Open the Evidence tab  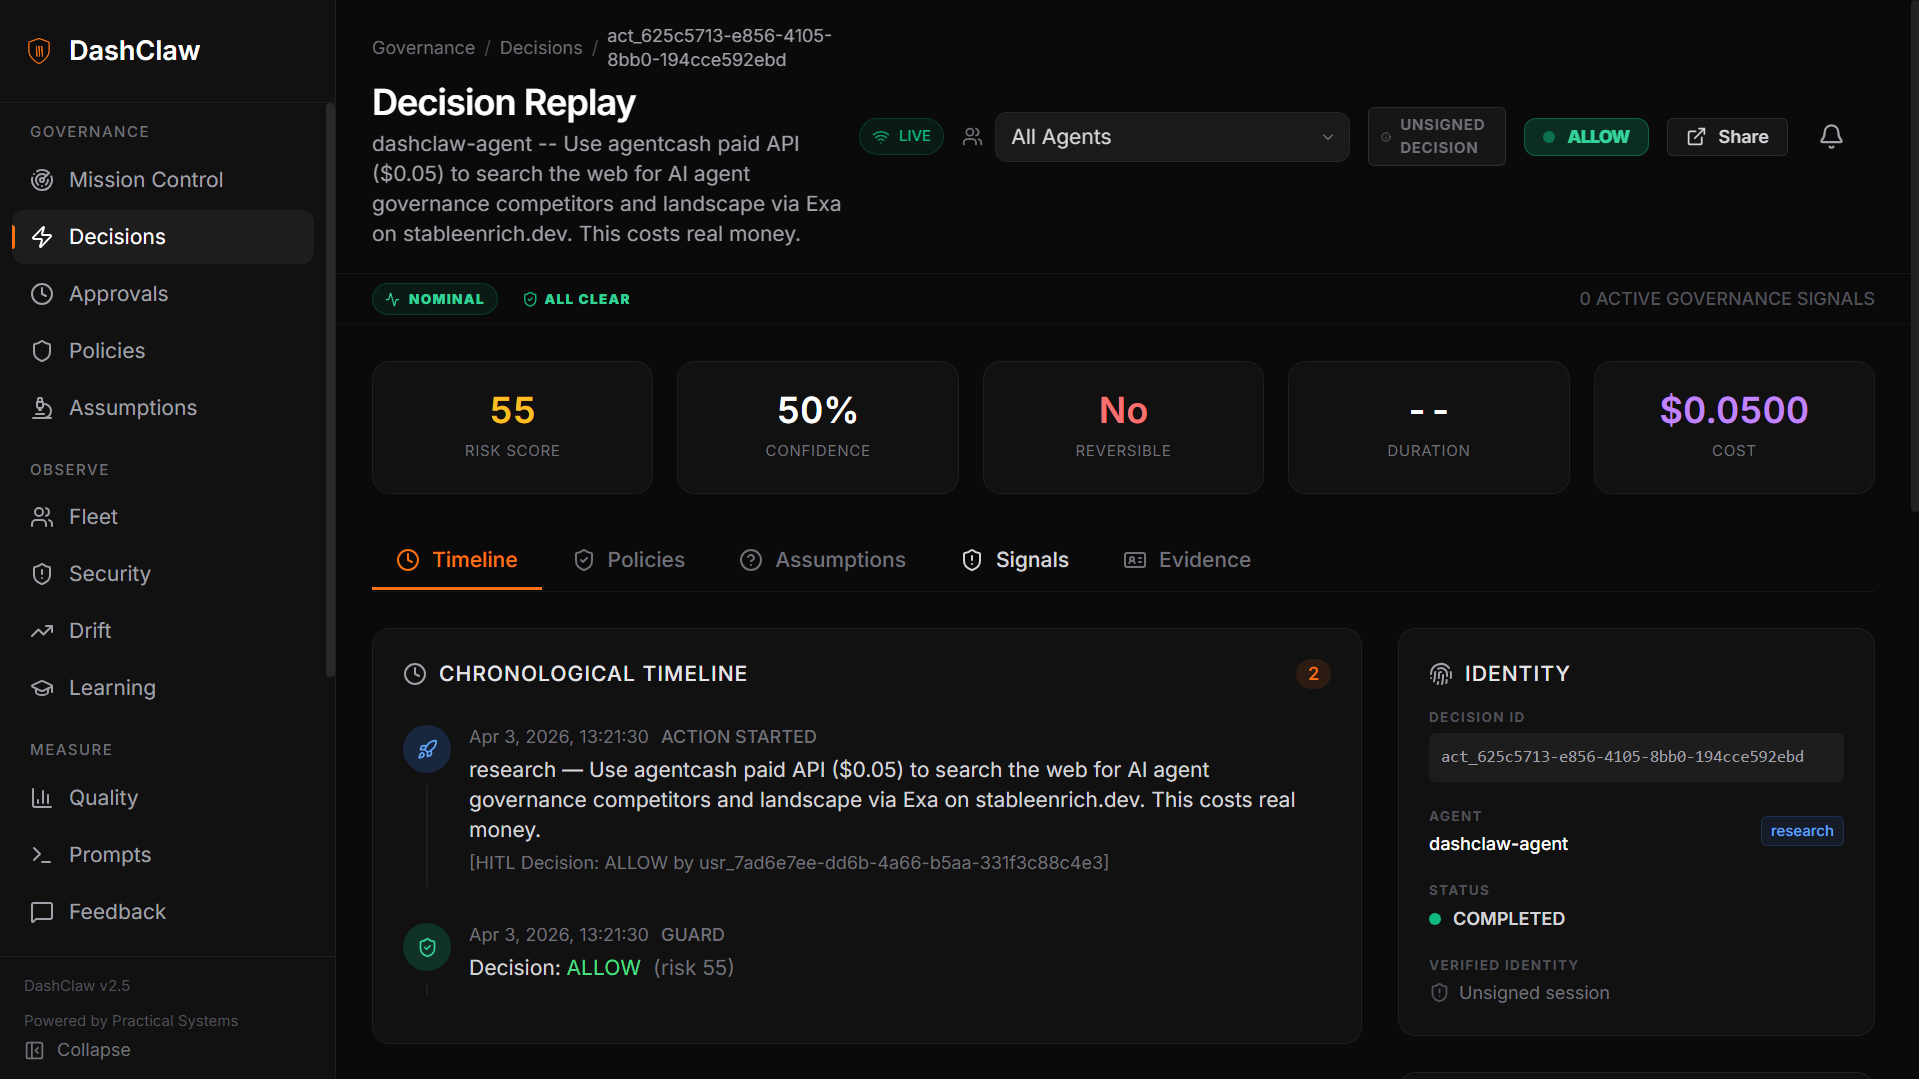click(1187, 560)
